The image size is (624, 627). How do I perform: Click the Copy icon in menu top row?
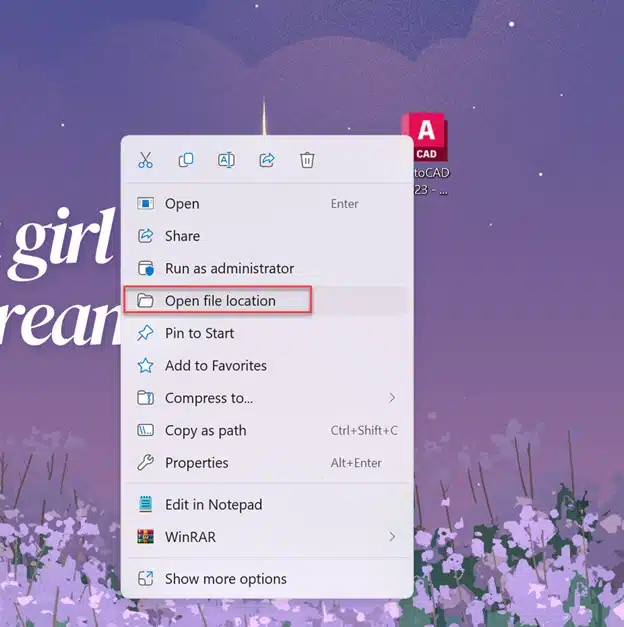186,160
